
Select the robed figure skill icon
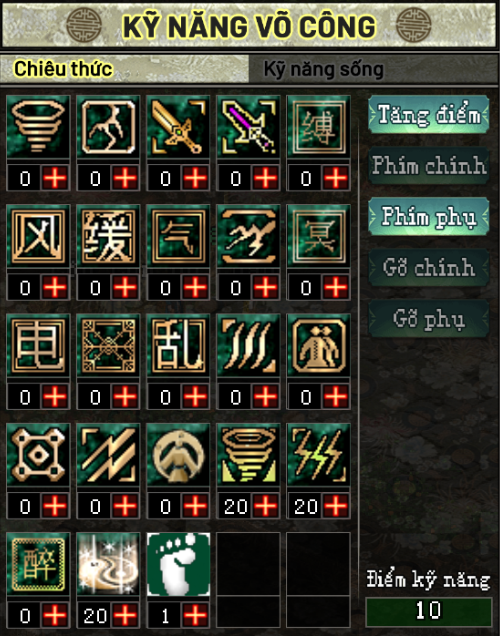[x=318, y=345]
